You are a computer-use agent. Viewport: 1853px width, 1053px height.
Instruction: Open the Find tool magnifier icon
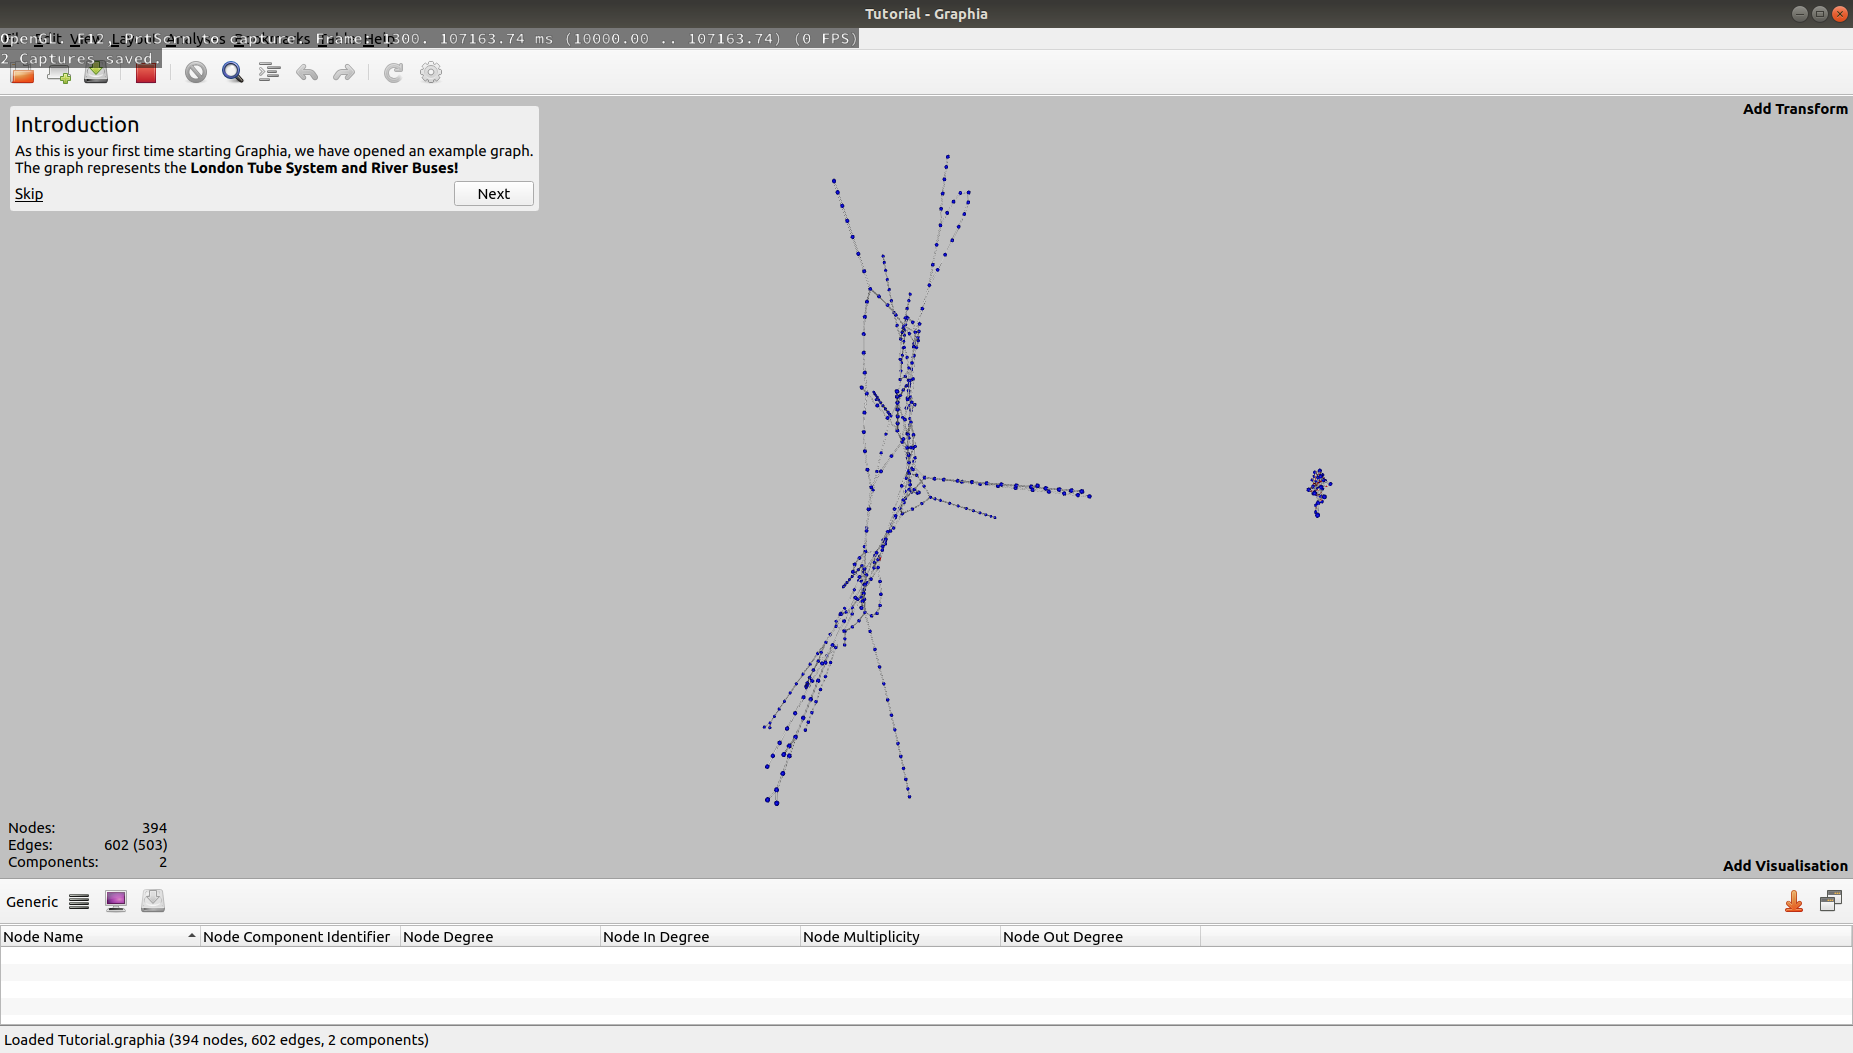tap(232, 72)
